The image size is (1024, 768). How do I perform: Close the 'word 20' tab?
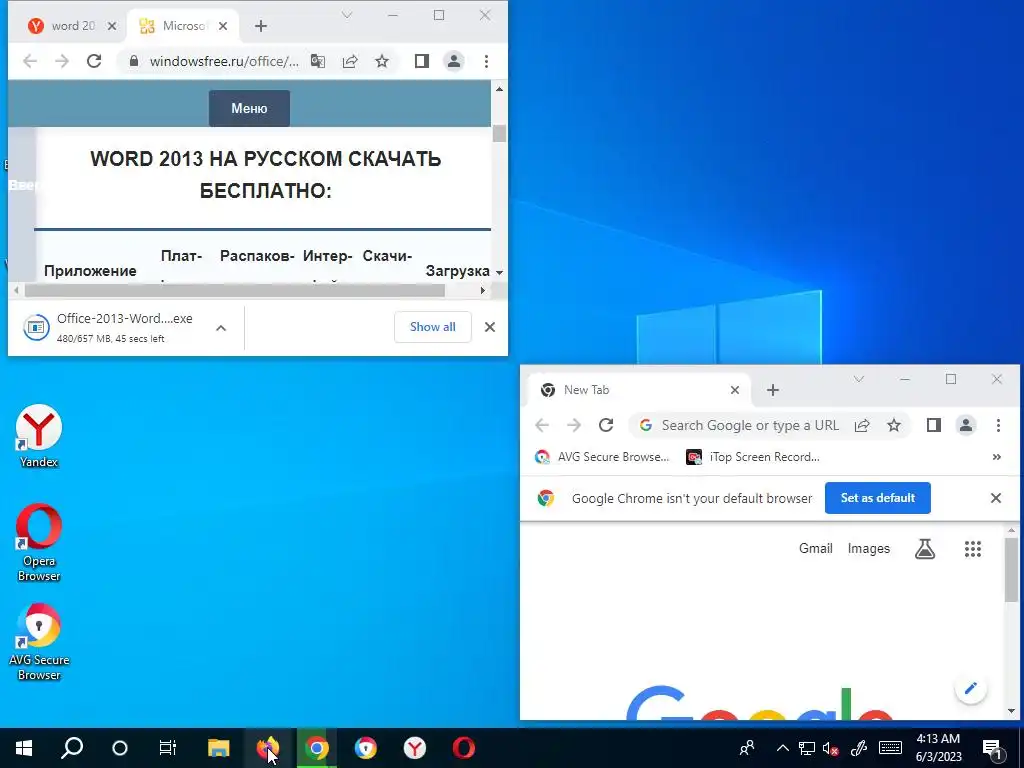click(112, 26)
